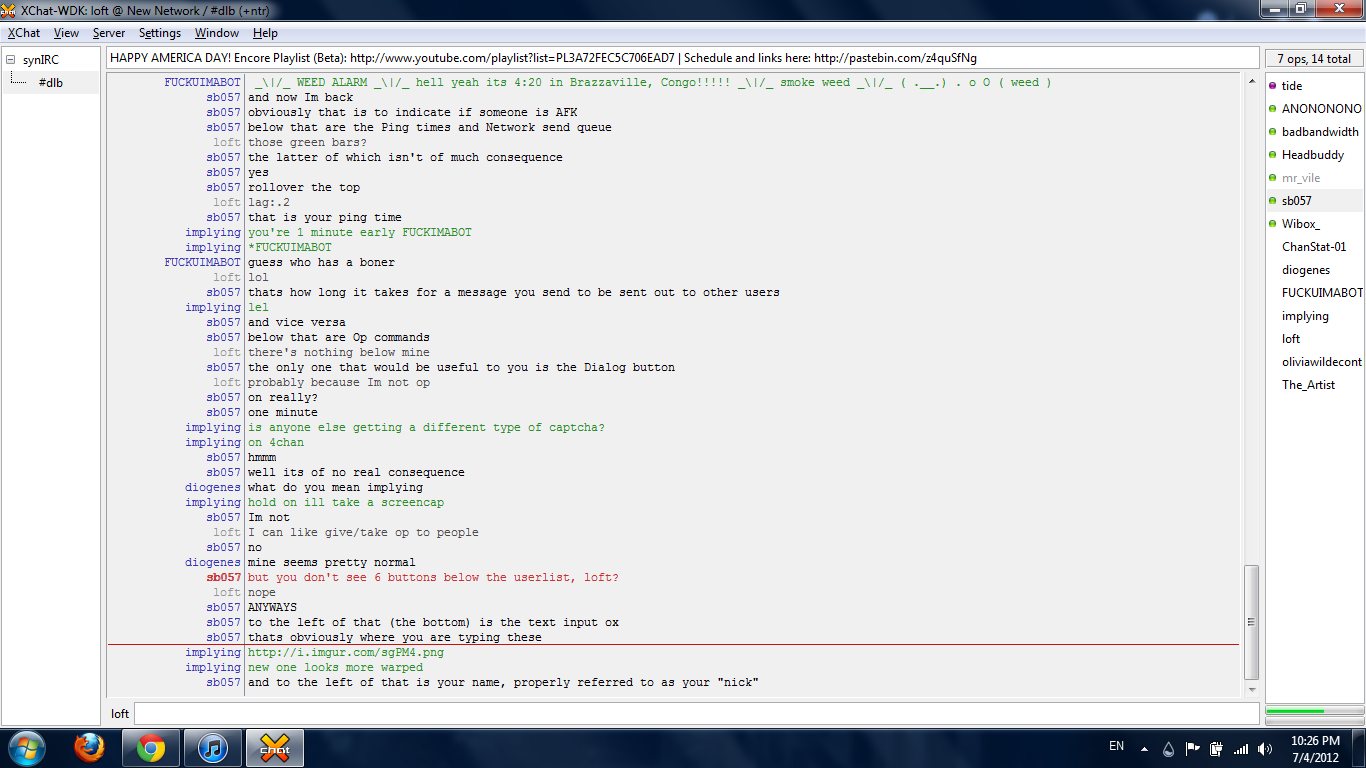The height and width of the screenshot is (768, 1366).
Task: Open the volume speaker tray icon
Action: point(1265,748)
